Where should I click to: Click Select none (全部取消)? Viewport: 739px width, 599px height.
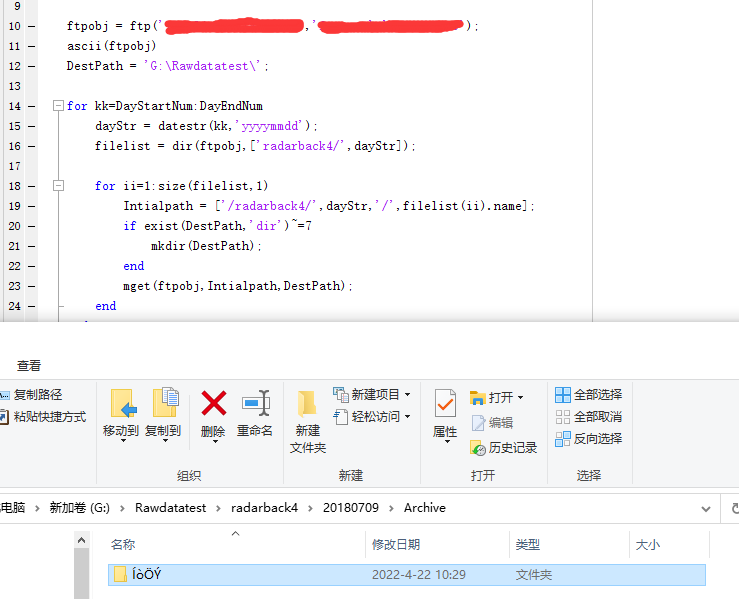(x=589, y=416)
